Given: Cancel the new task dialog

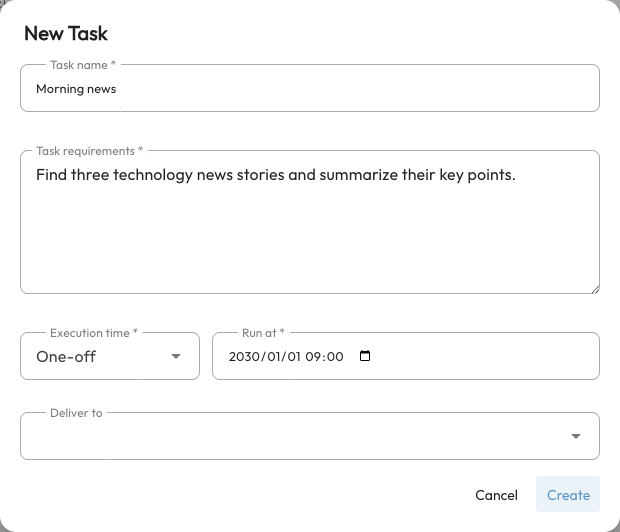Looking at the screenshot, I should tap(496, 495).
